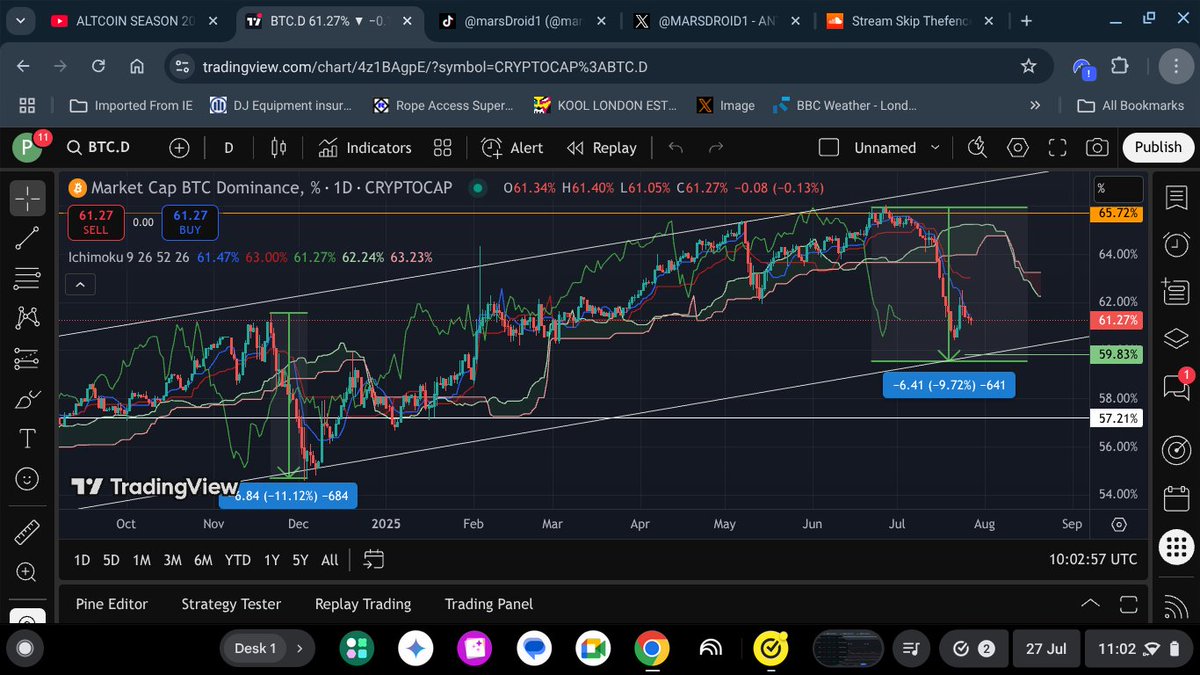Open quick search icon
The image size is (1200, 675).
click(977, 147)
